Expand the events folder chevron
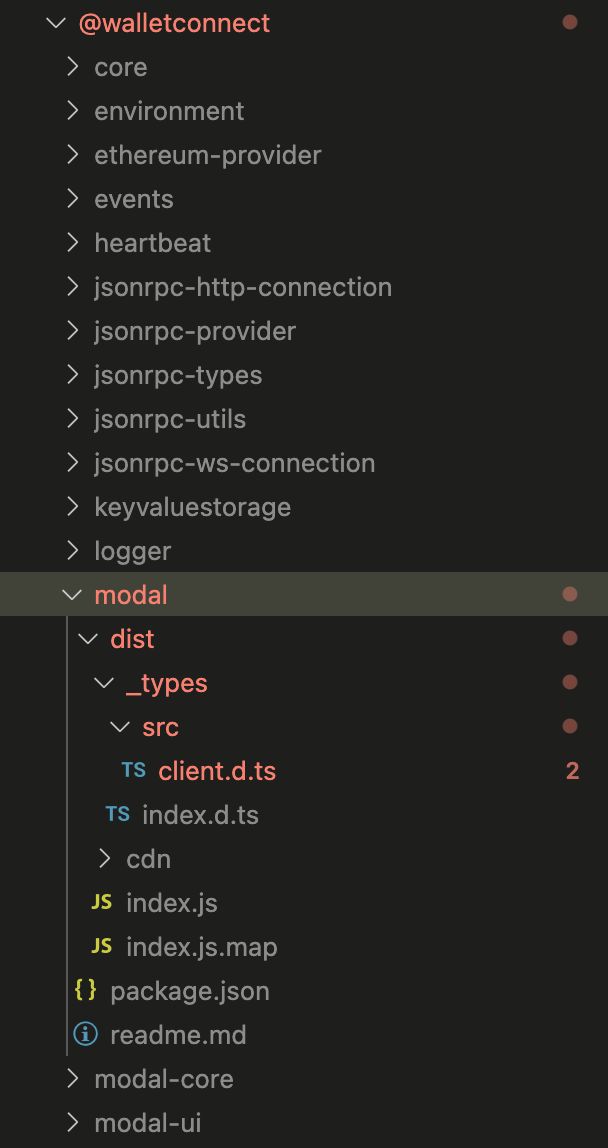The height and width of the screenshot is (1148, 608). click(x=72, y=199)
